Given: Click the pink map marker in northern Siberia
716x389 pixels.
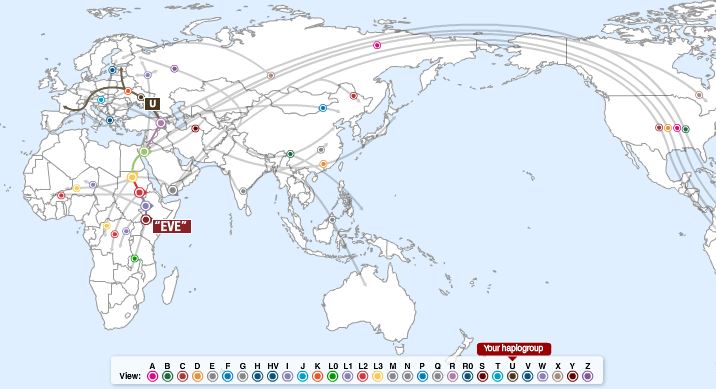Looking at the screenshot, I should 377,45.
